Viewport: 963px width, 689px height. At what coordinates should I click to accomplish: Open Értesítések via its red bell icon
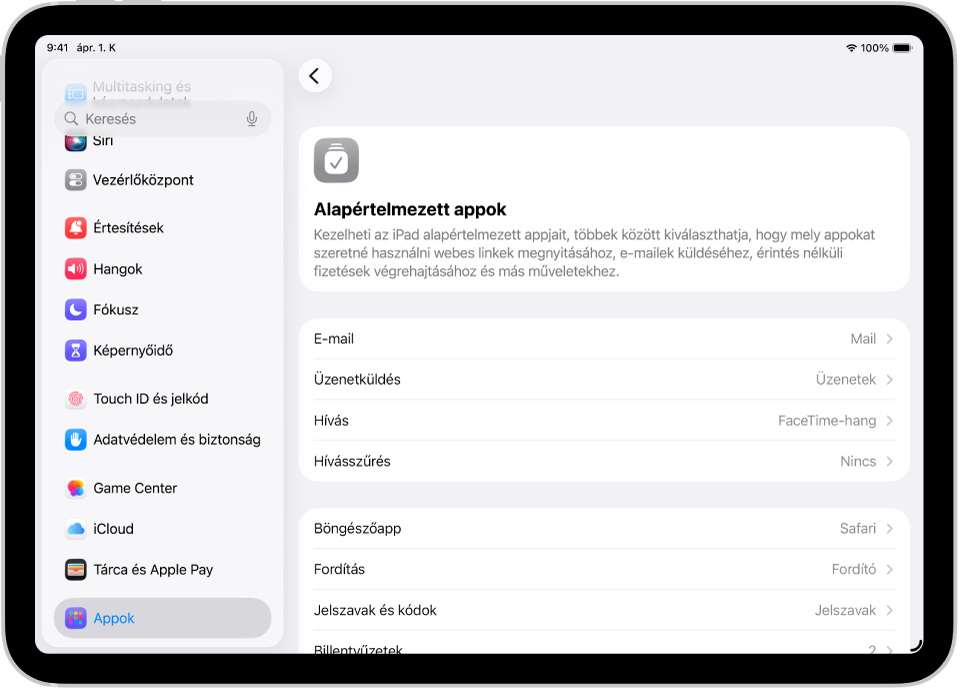(x=77, y=227)
